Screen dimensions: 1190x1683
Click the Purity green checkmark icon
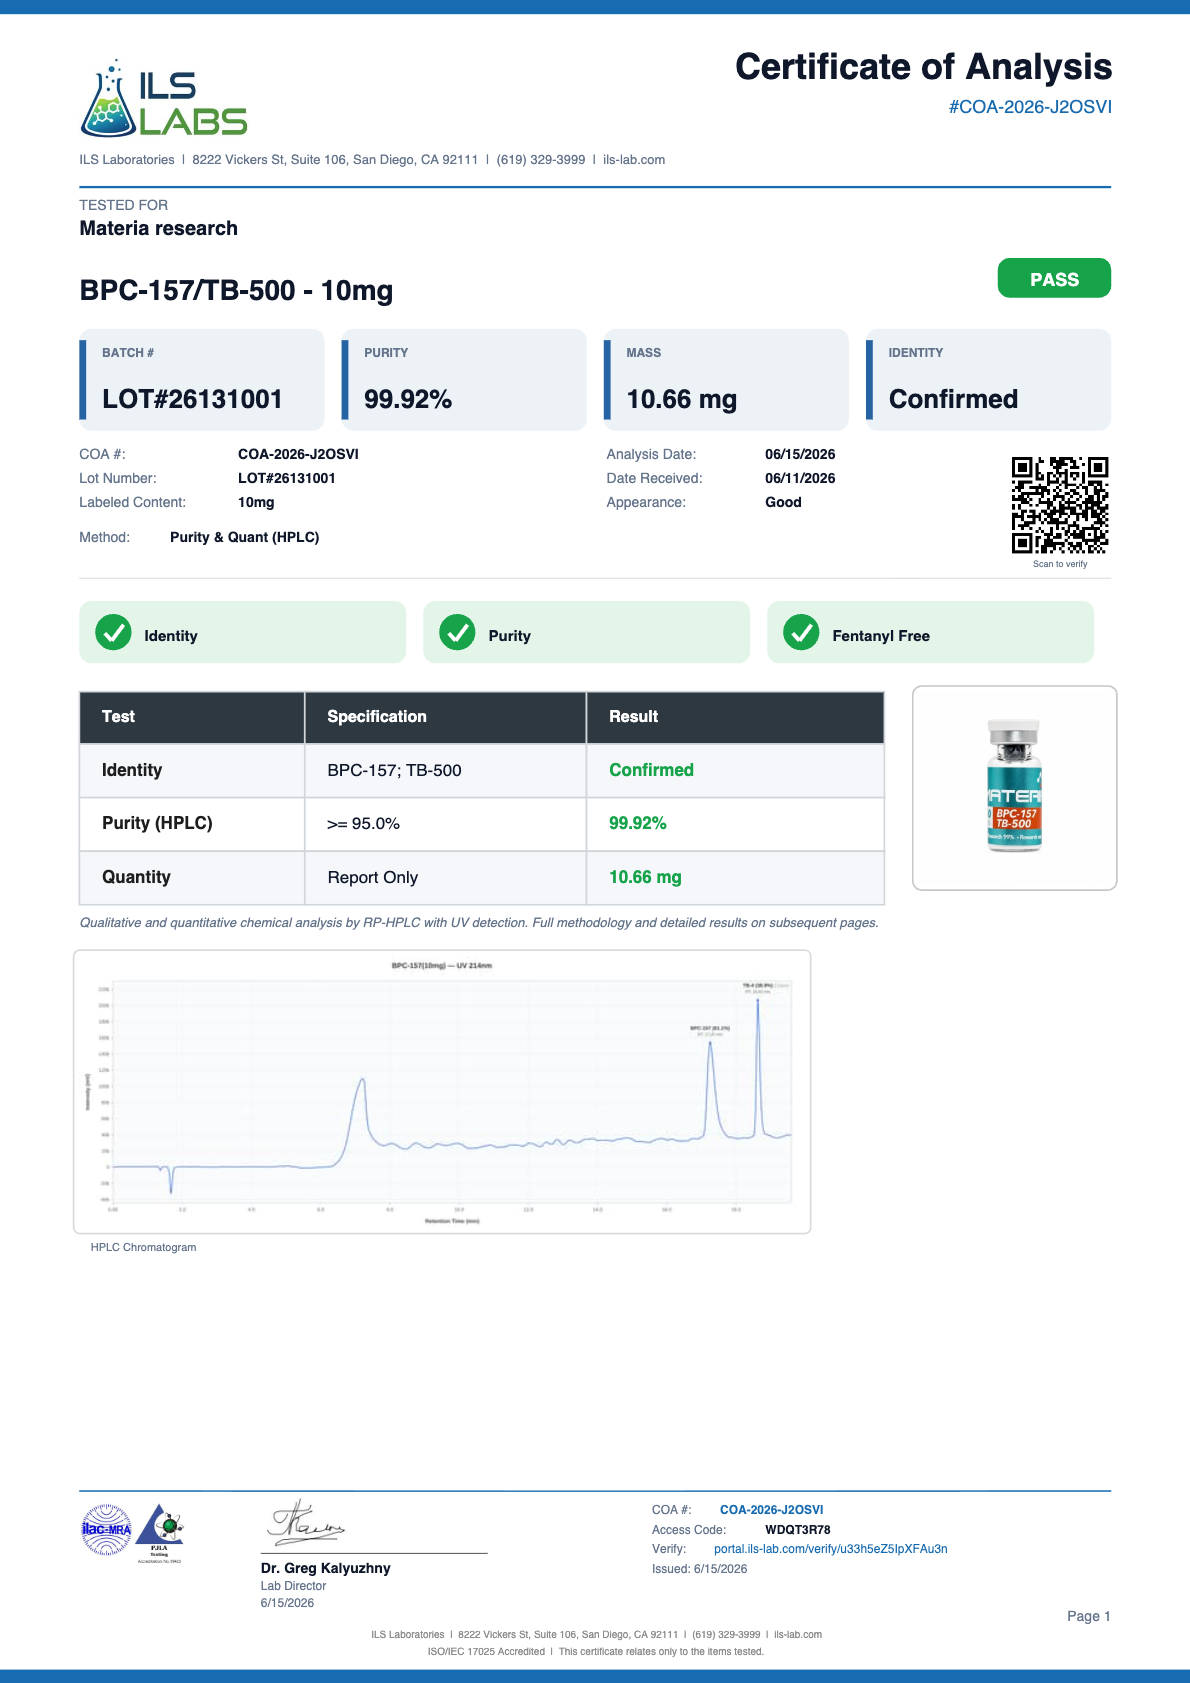pyautogui.click(x=457, y=632)
